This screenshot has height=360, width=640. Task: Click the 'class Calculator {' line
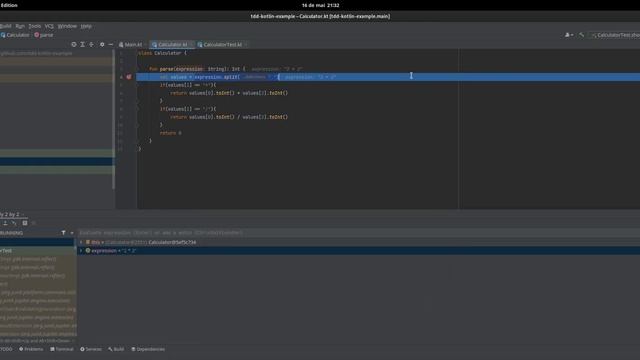[x=162, y=53]
